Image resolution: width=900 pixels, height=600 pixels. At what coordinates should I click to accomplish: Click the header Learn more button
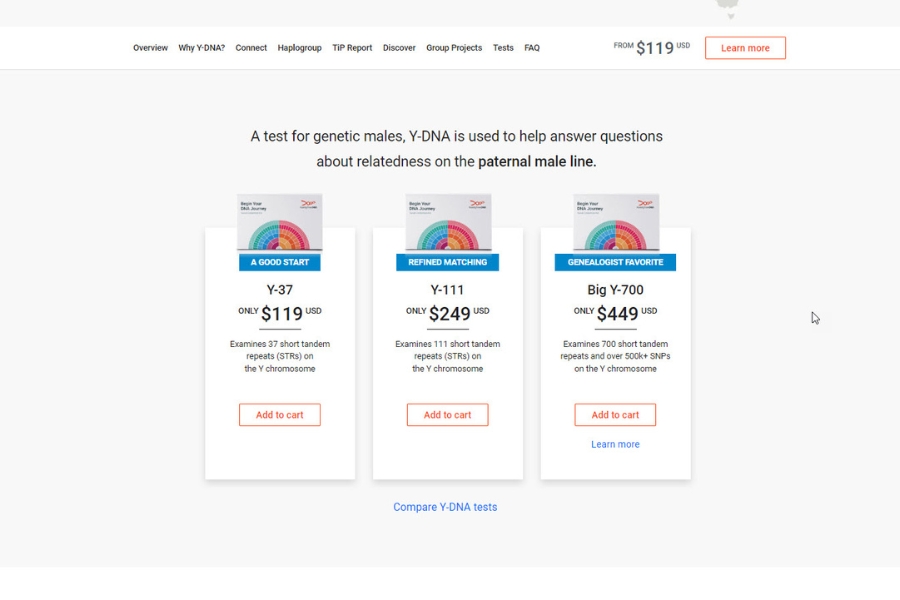(745, 48)
